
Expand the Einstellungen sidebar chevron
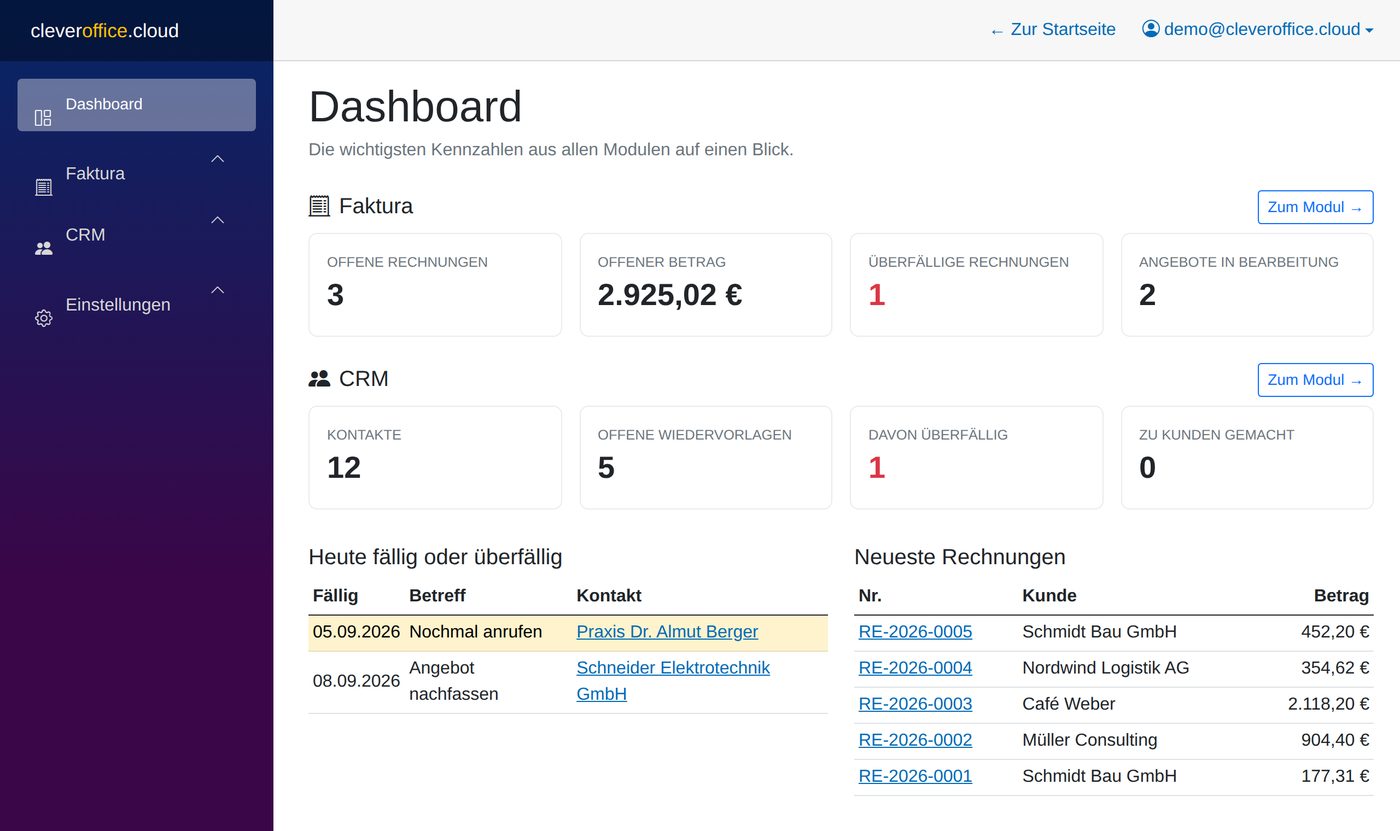click(217, 289)
